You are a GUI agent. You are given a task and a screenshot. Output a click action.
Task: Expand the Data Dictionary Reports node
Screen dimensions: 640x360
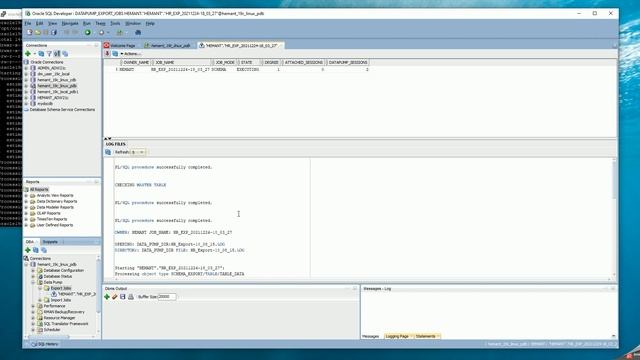click(27, 201)
